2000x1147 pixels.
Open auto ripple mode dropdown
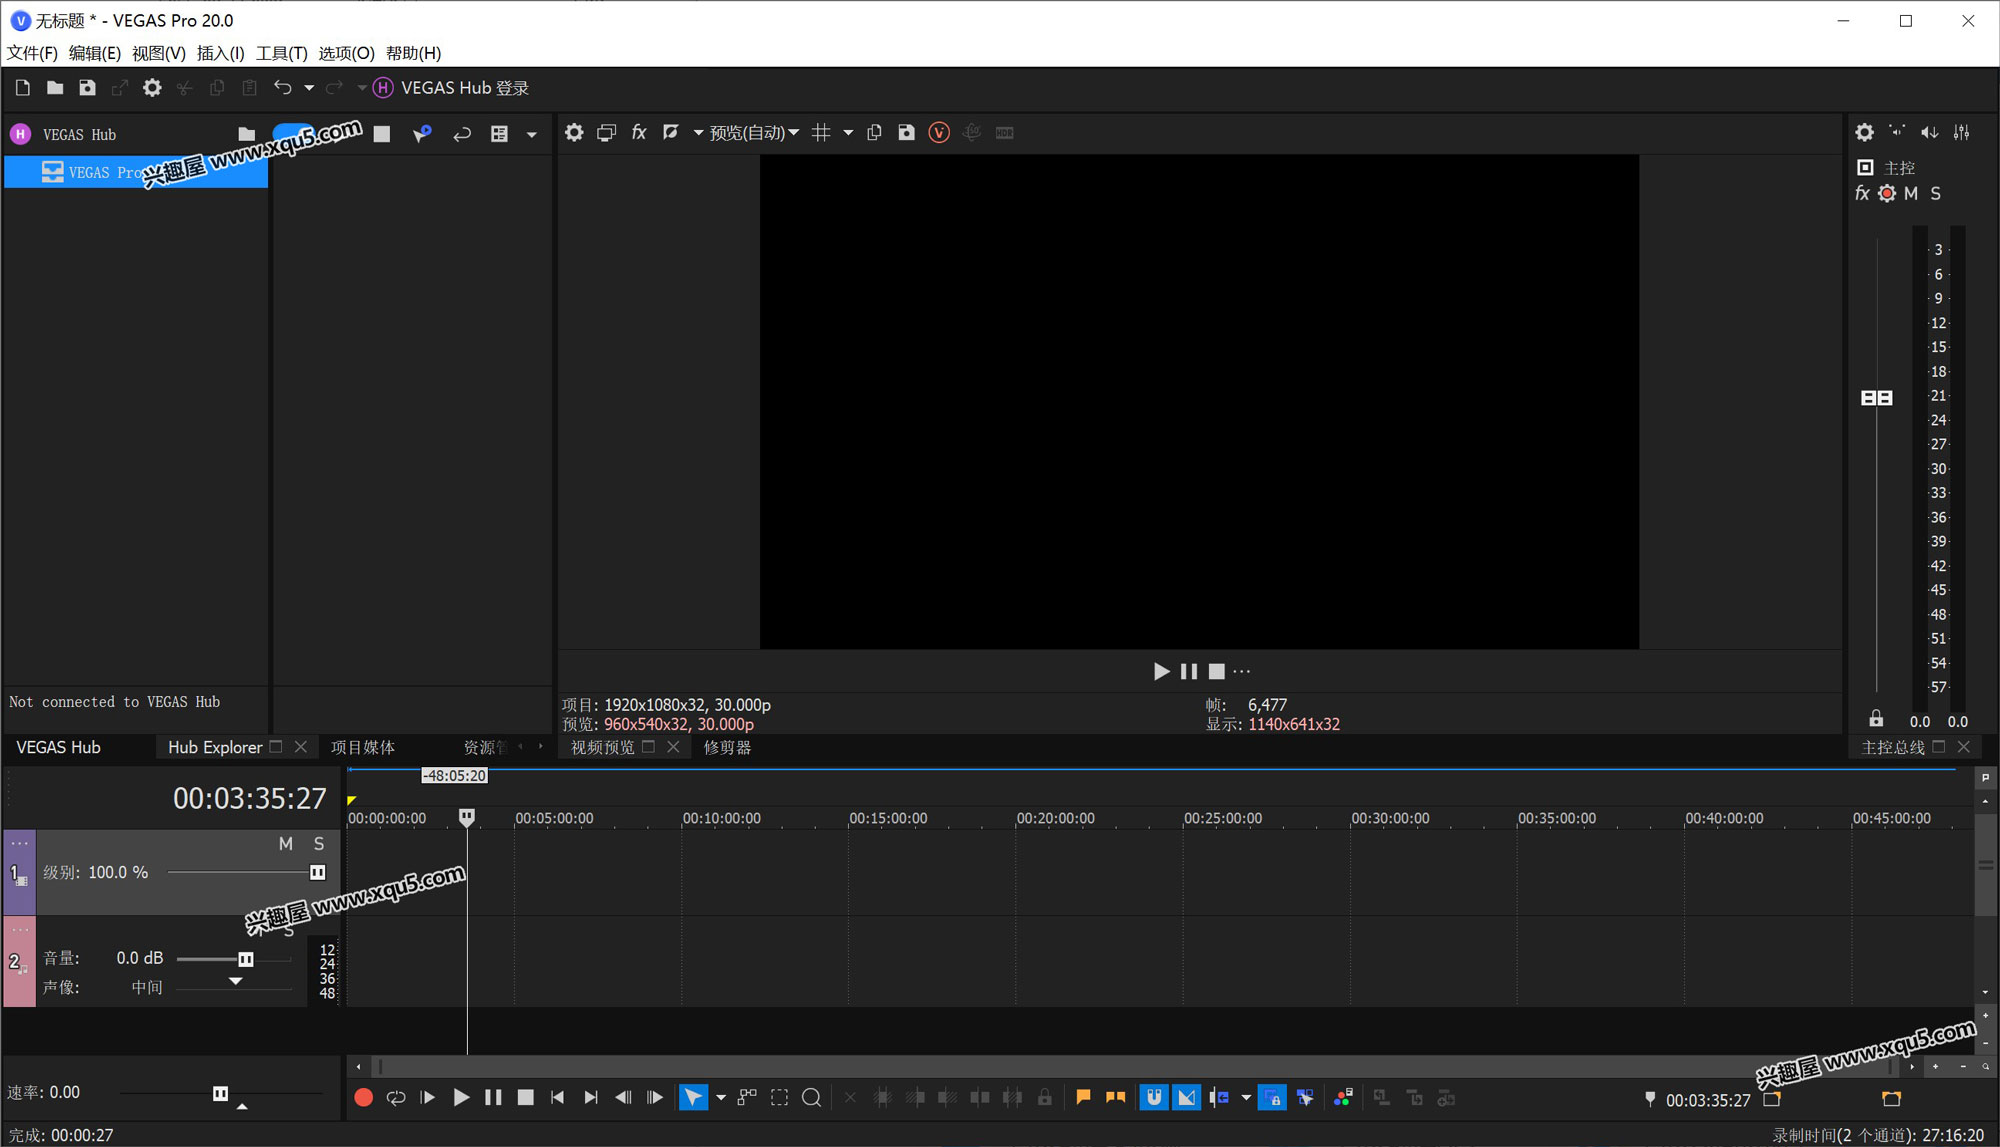tap(1246, 1098)
